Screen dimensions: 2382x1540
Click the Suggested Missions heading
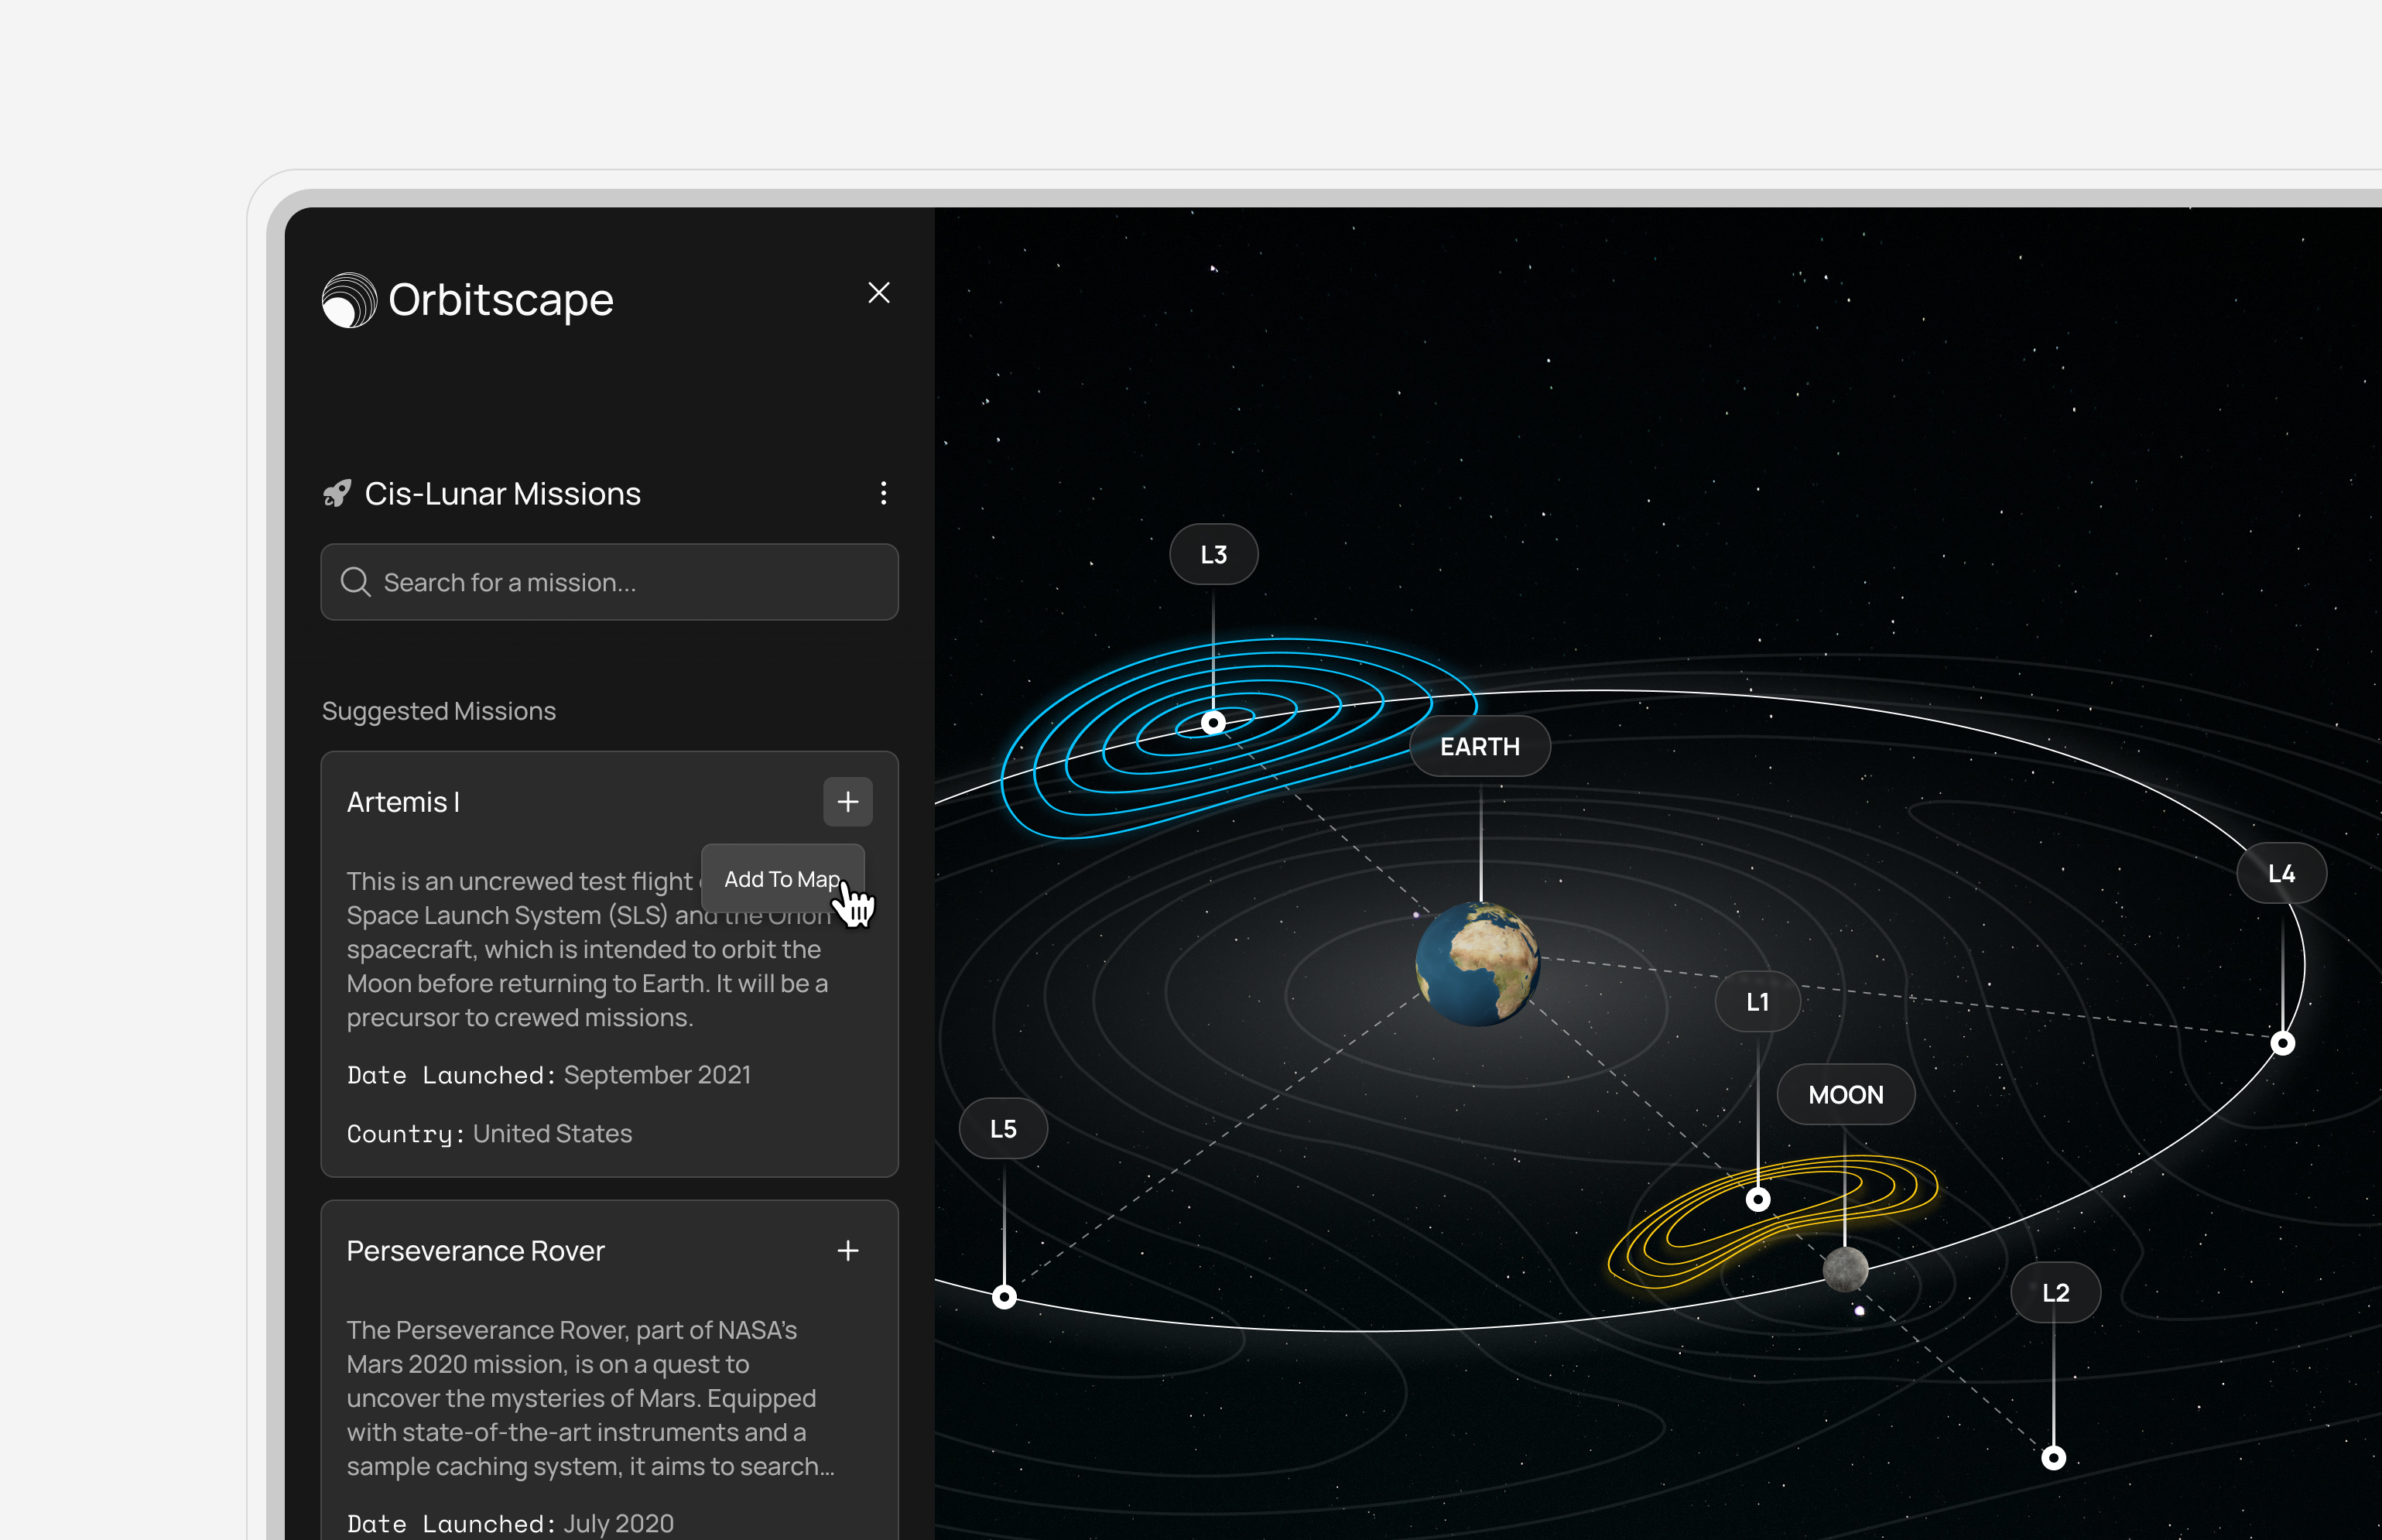tap(439, 711)
